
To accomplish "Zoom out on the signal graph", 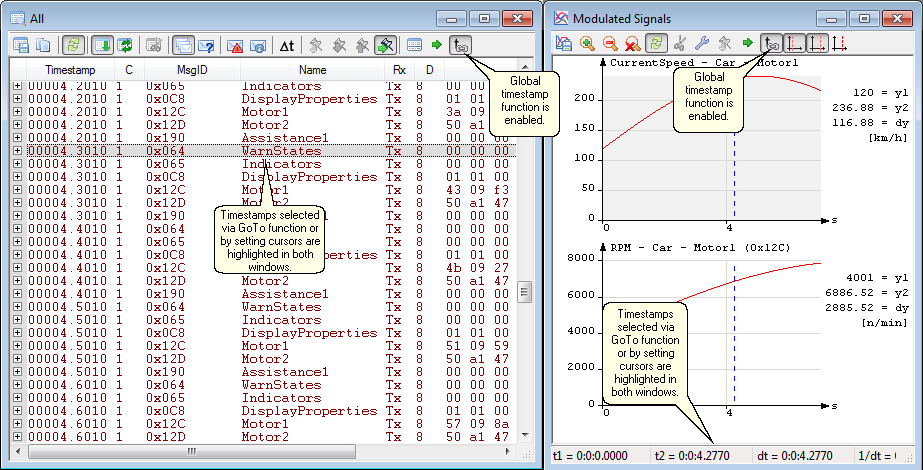I will coord(609,43).
